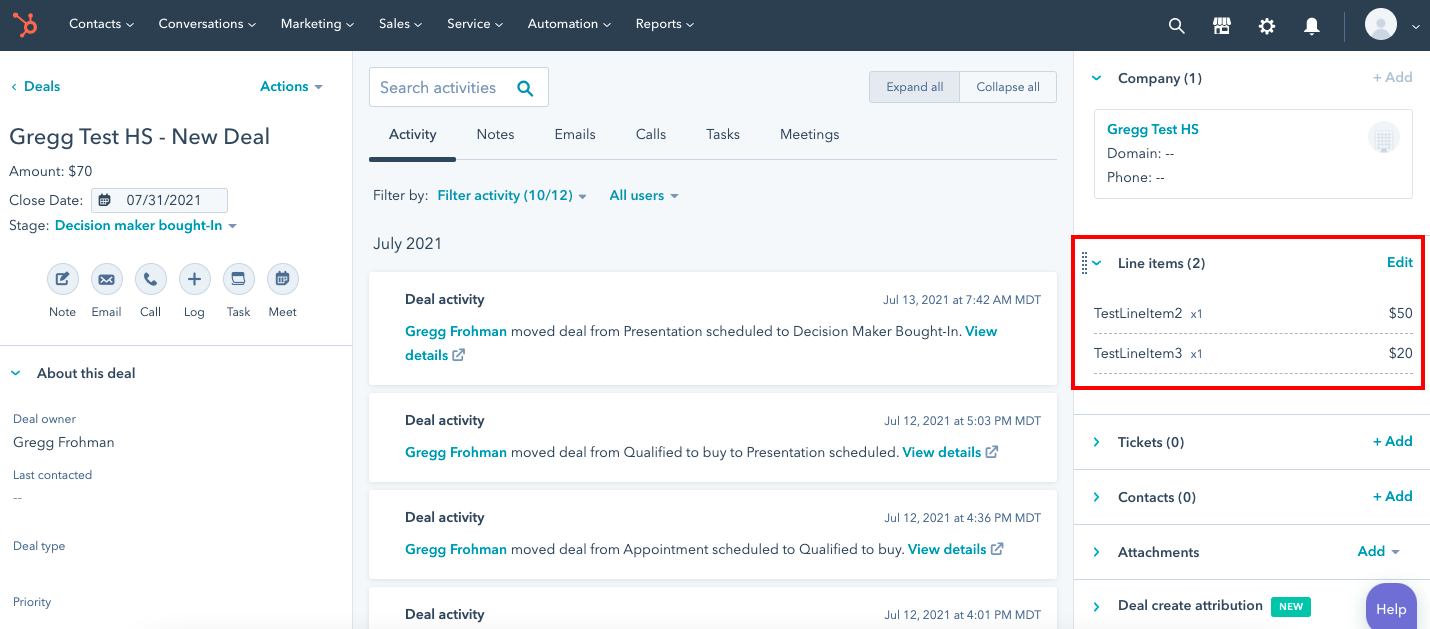Compose an Email using the envelope icon
Image resolution: width=1430 pixels, height=629 pixels.
(x=107, y=279)
